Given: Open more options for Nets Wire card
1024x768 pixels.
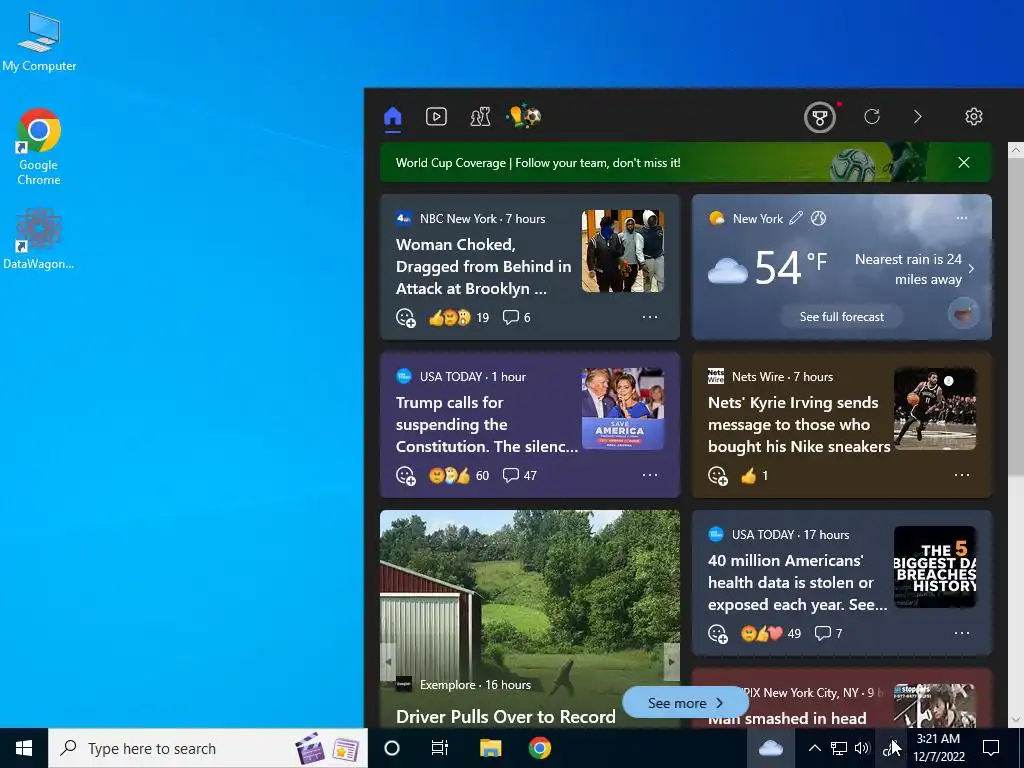Looking at the screenshot, I should [x=962, y=475].
